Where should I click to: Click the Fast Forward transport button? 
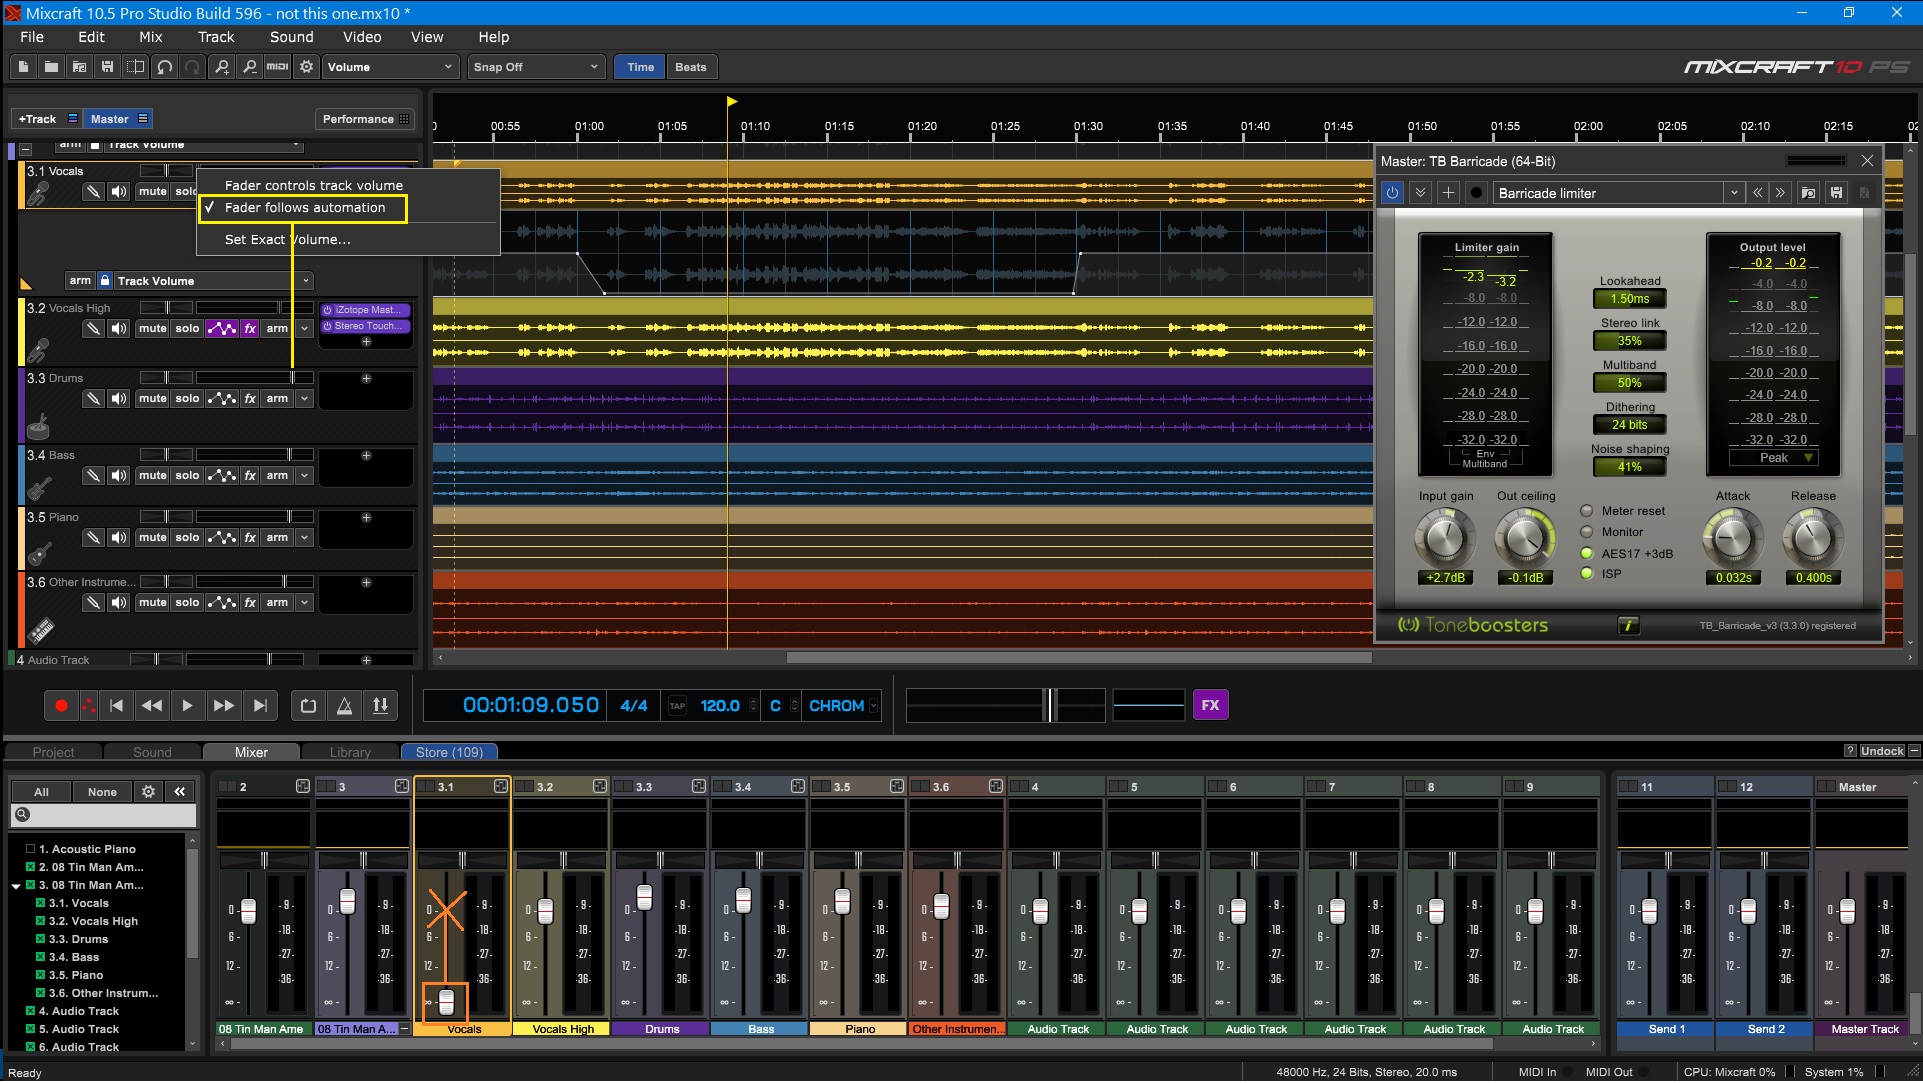[x=224, y=705]
